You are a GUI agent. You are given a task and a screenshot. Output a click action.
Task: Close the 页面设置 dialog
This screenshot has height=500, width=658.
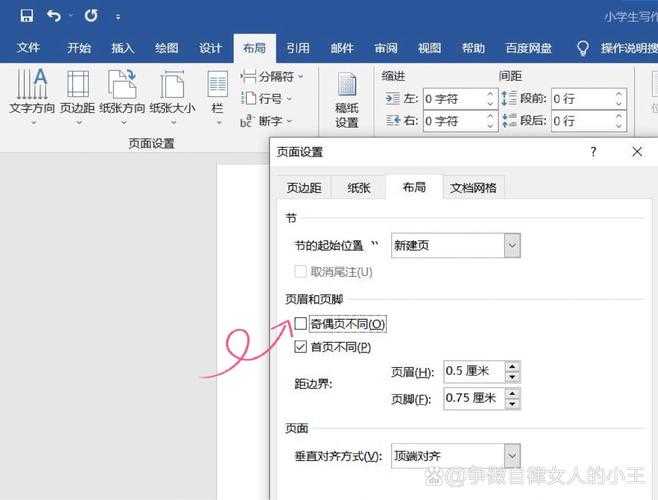coord(637,152)
